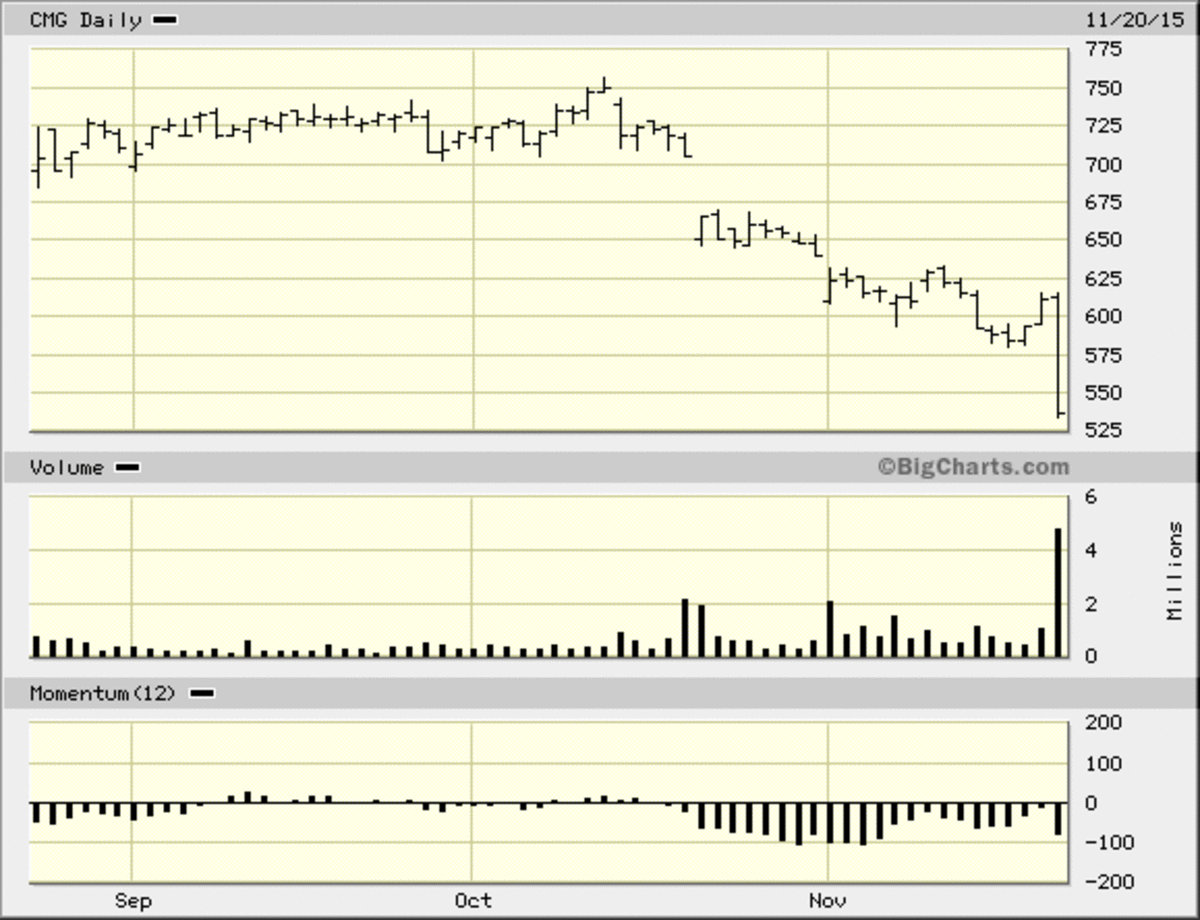
Task: Select the tallest volume spike bar
Action: point(1057,590)
